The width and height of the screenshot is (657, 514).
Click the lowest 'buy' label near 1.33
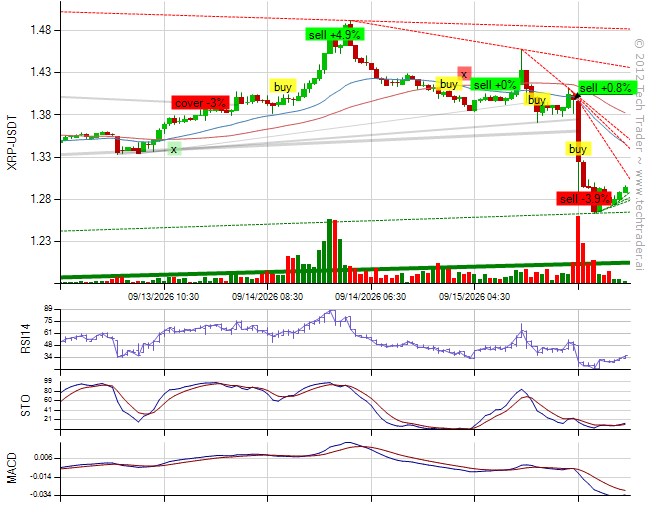578,149
